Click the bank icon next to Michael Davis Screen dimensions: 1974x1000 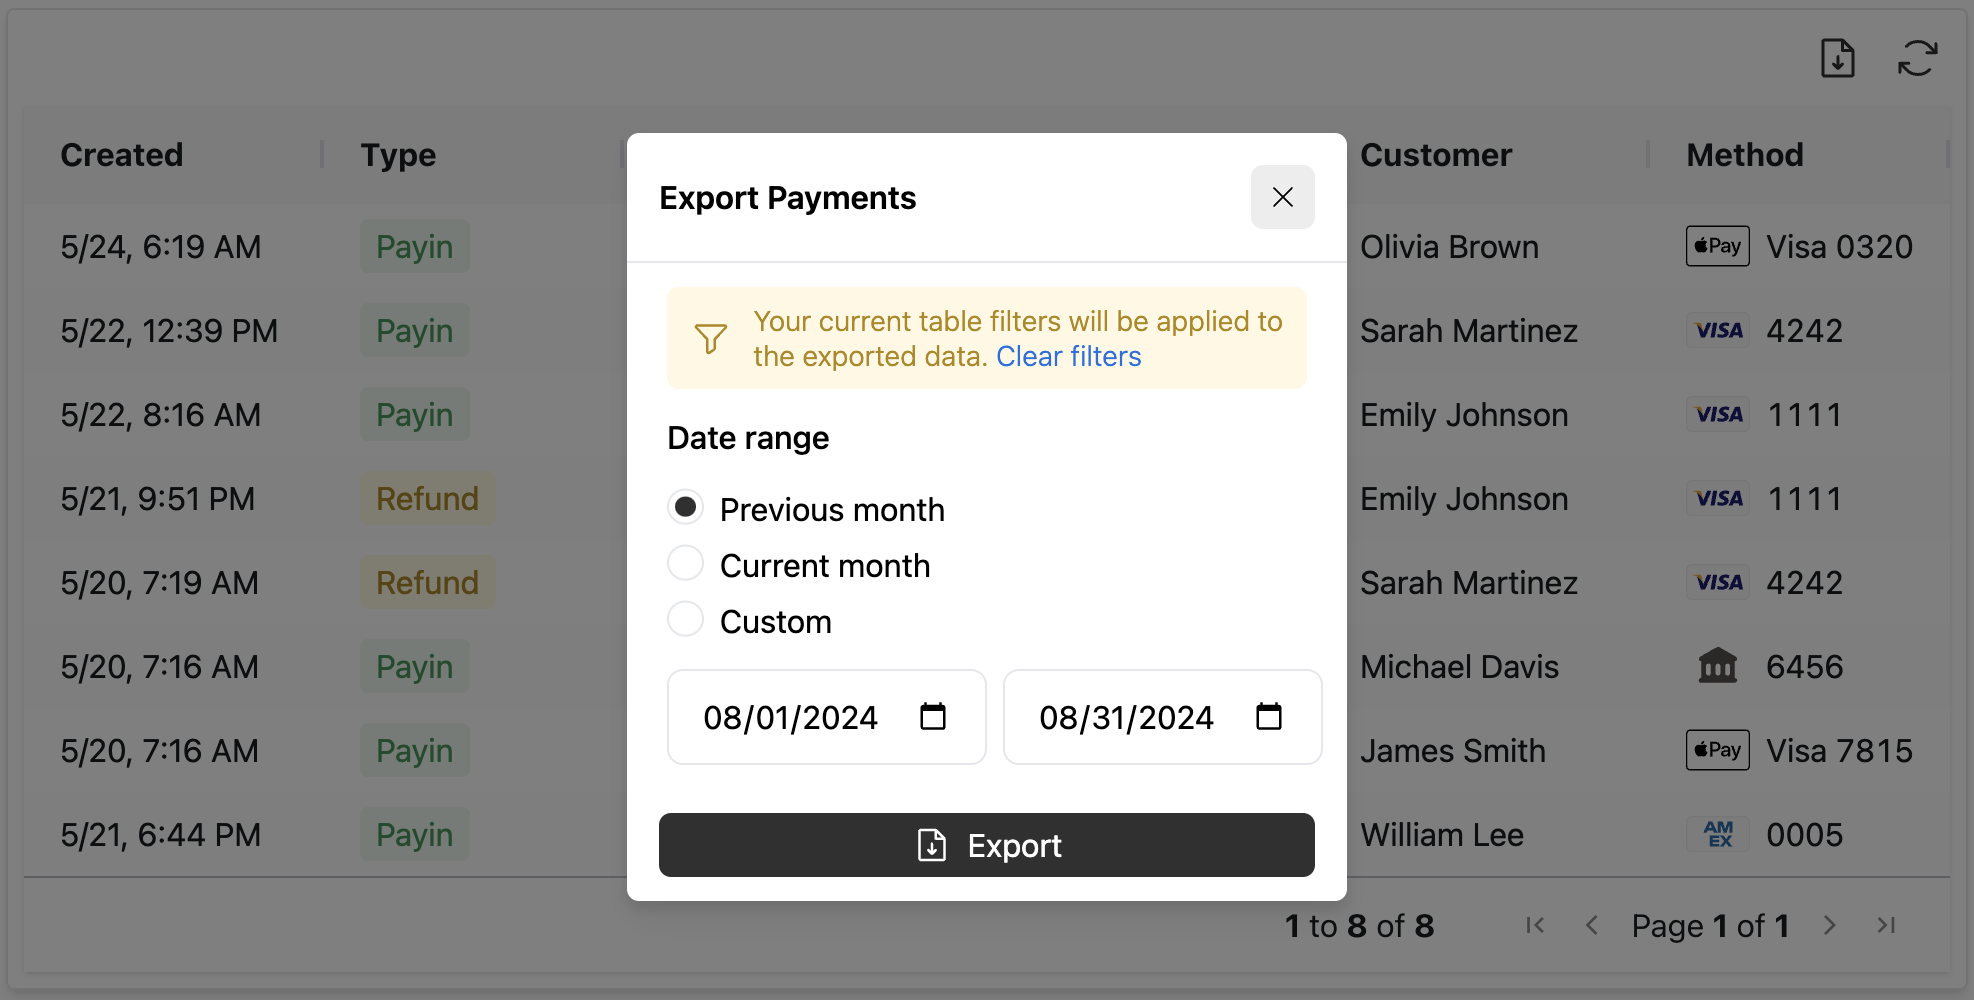[1717, 666]
